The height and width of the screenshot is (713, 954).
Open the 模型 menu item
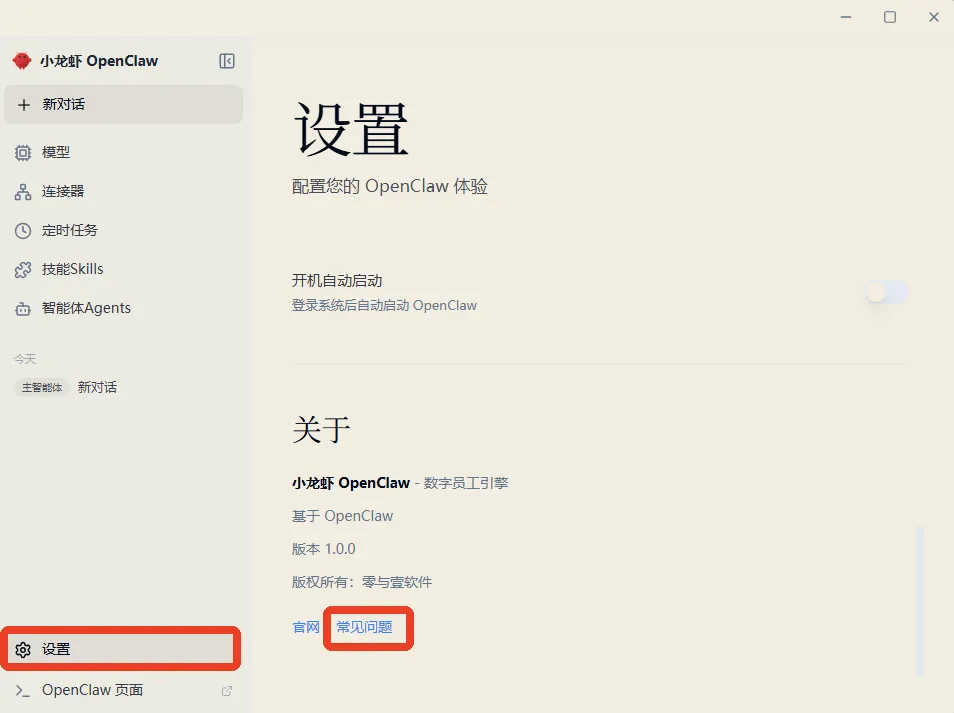[x=124, y=152]
